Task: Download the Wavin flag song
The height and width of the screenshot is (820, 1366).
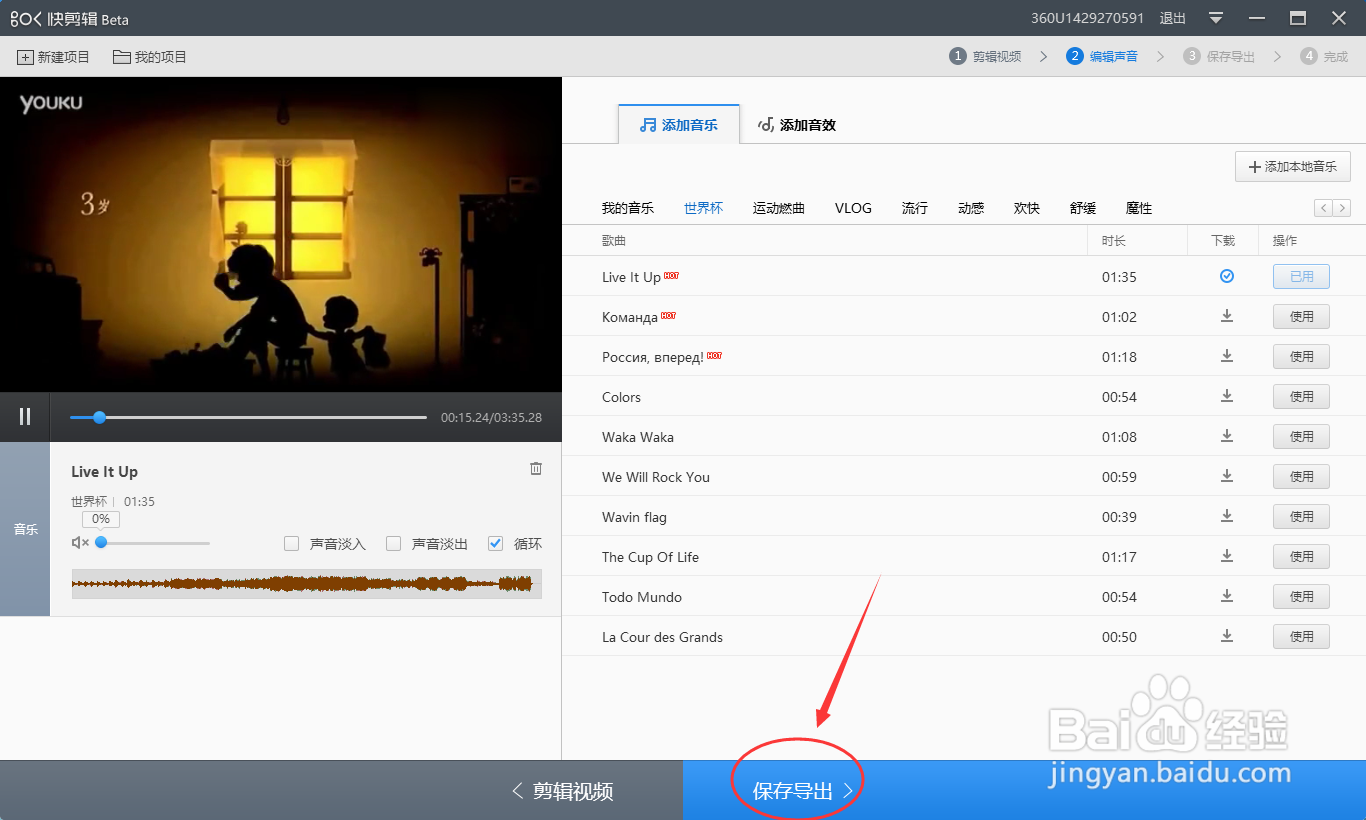Action: [1227, 516]
